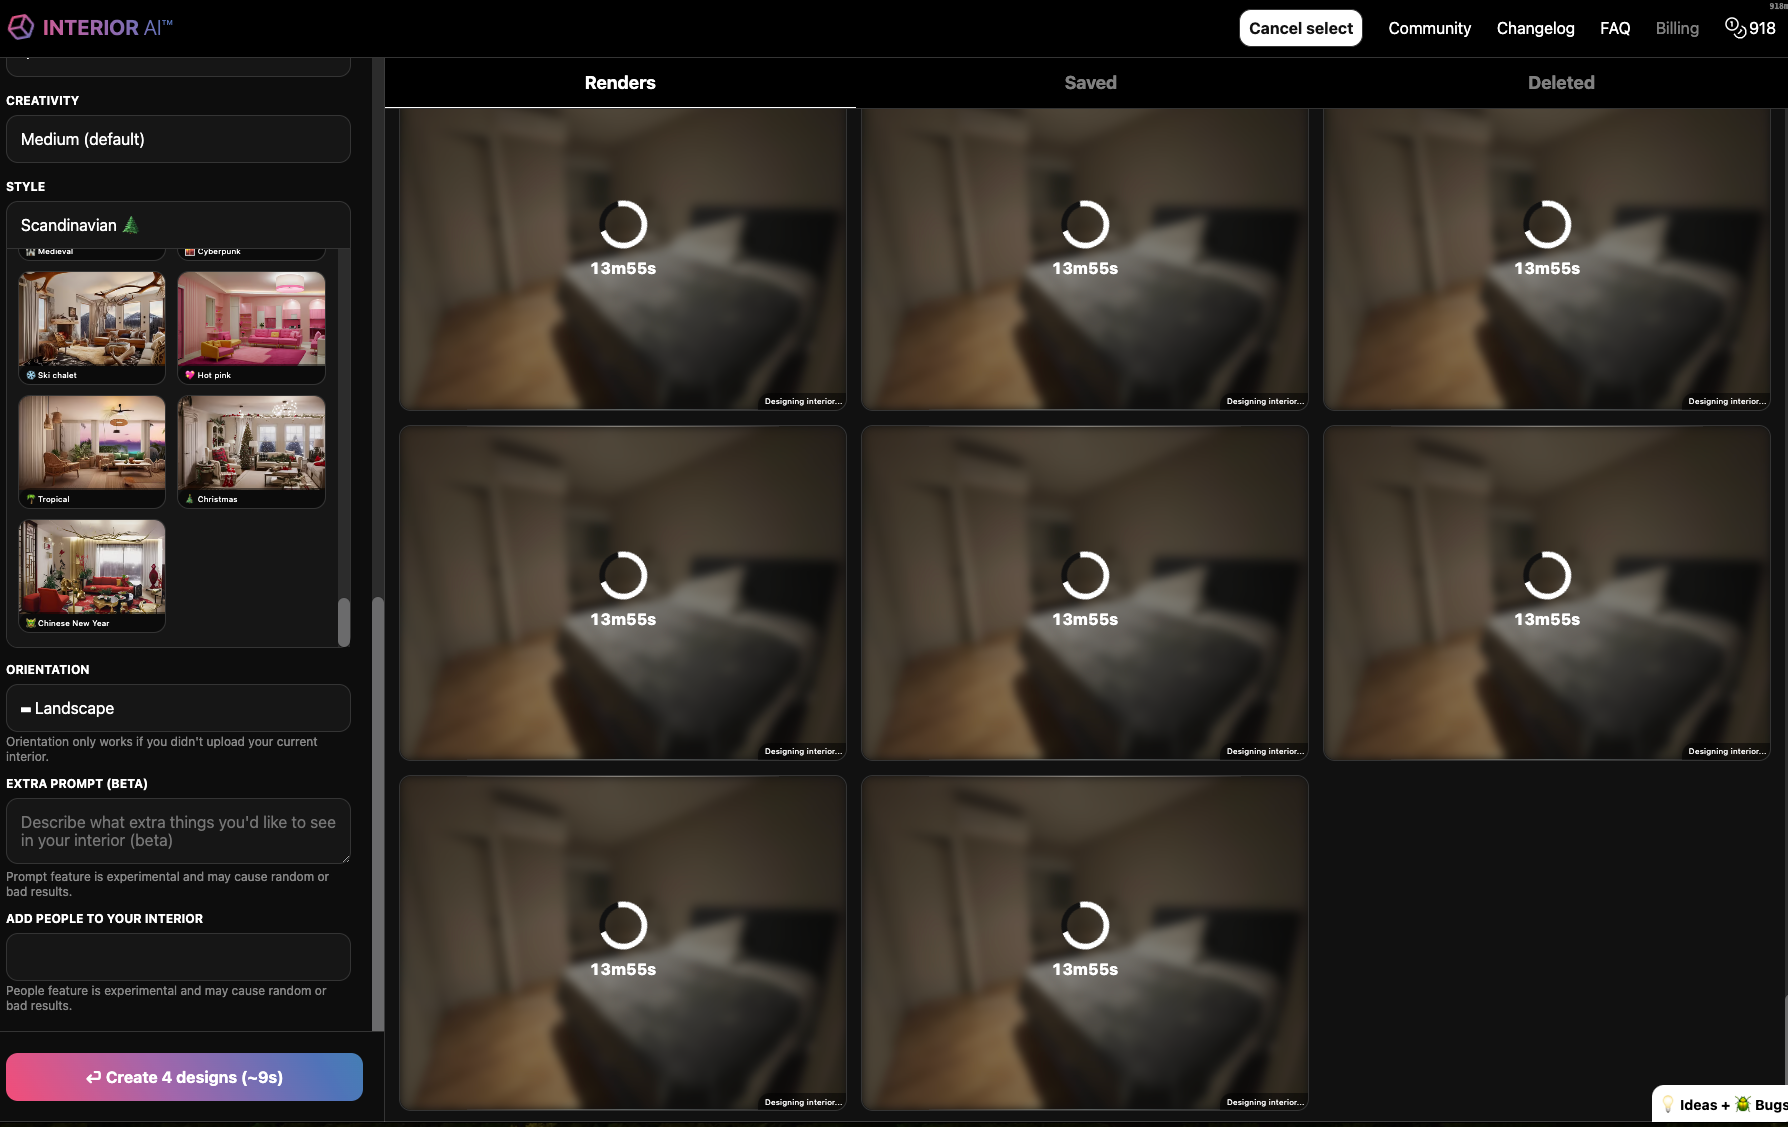Image resolution: width=1788 pixels, height=1127 pixels.
Task: Open the Creativity dropdown
Action: (178, 139)
